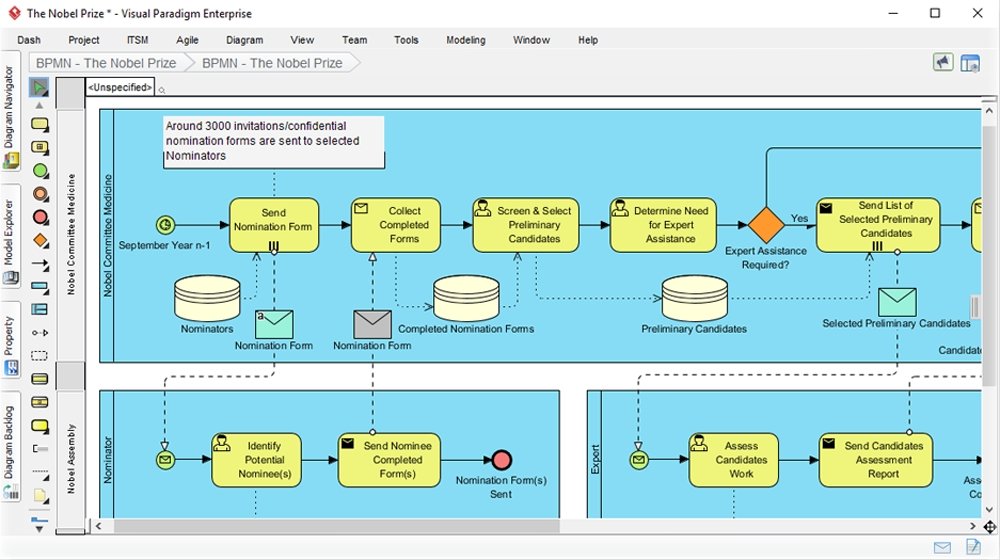Open the Project menu
The width and height of the screenshot is (1000, 560).
84,40
